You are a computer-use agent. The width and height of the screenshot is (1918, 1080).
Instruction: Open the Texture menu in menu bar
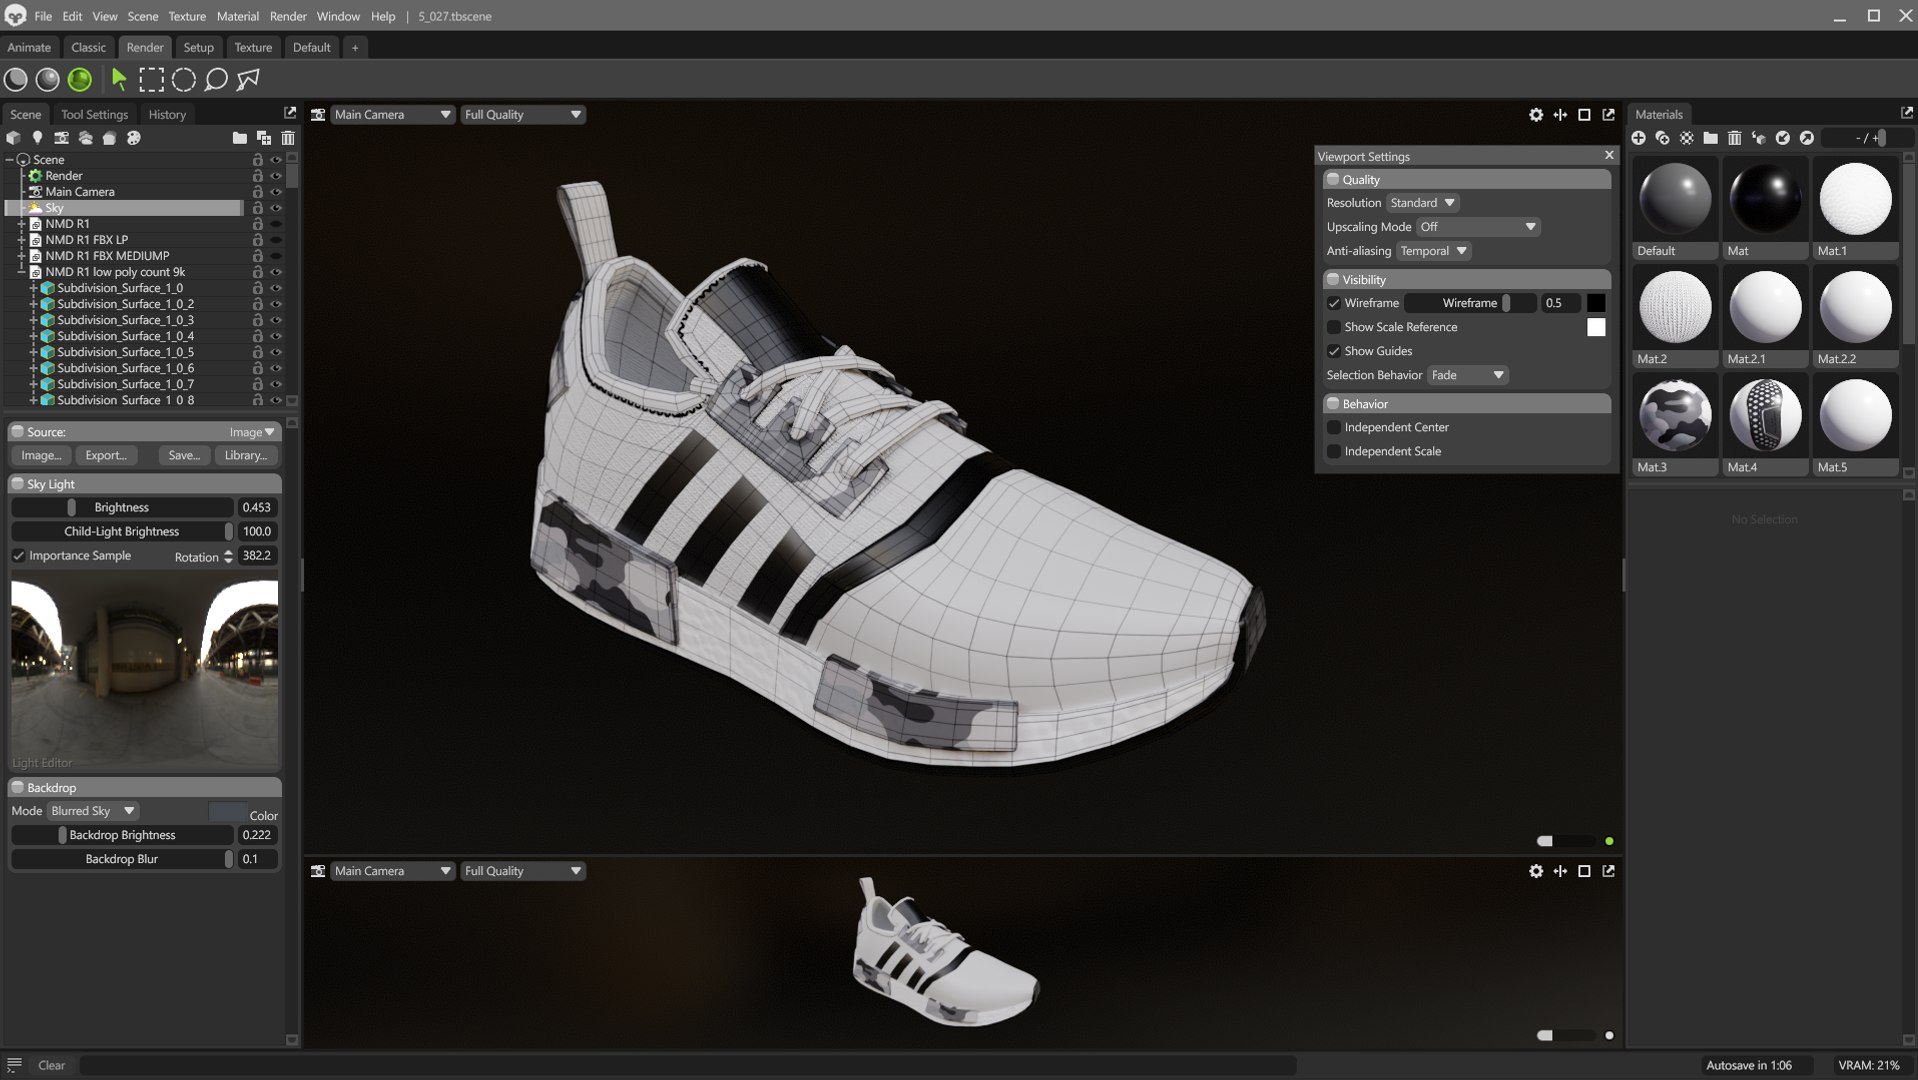[186, 16]
